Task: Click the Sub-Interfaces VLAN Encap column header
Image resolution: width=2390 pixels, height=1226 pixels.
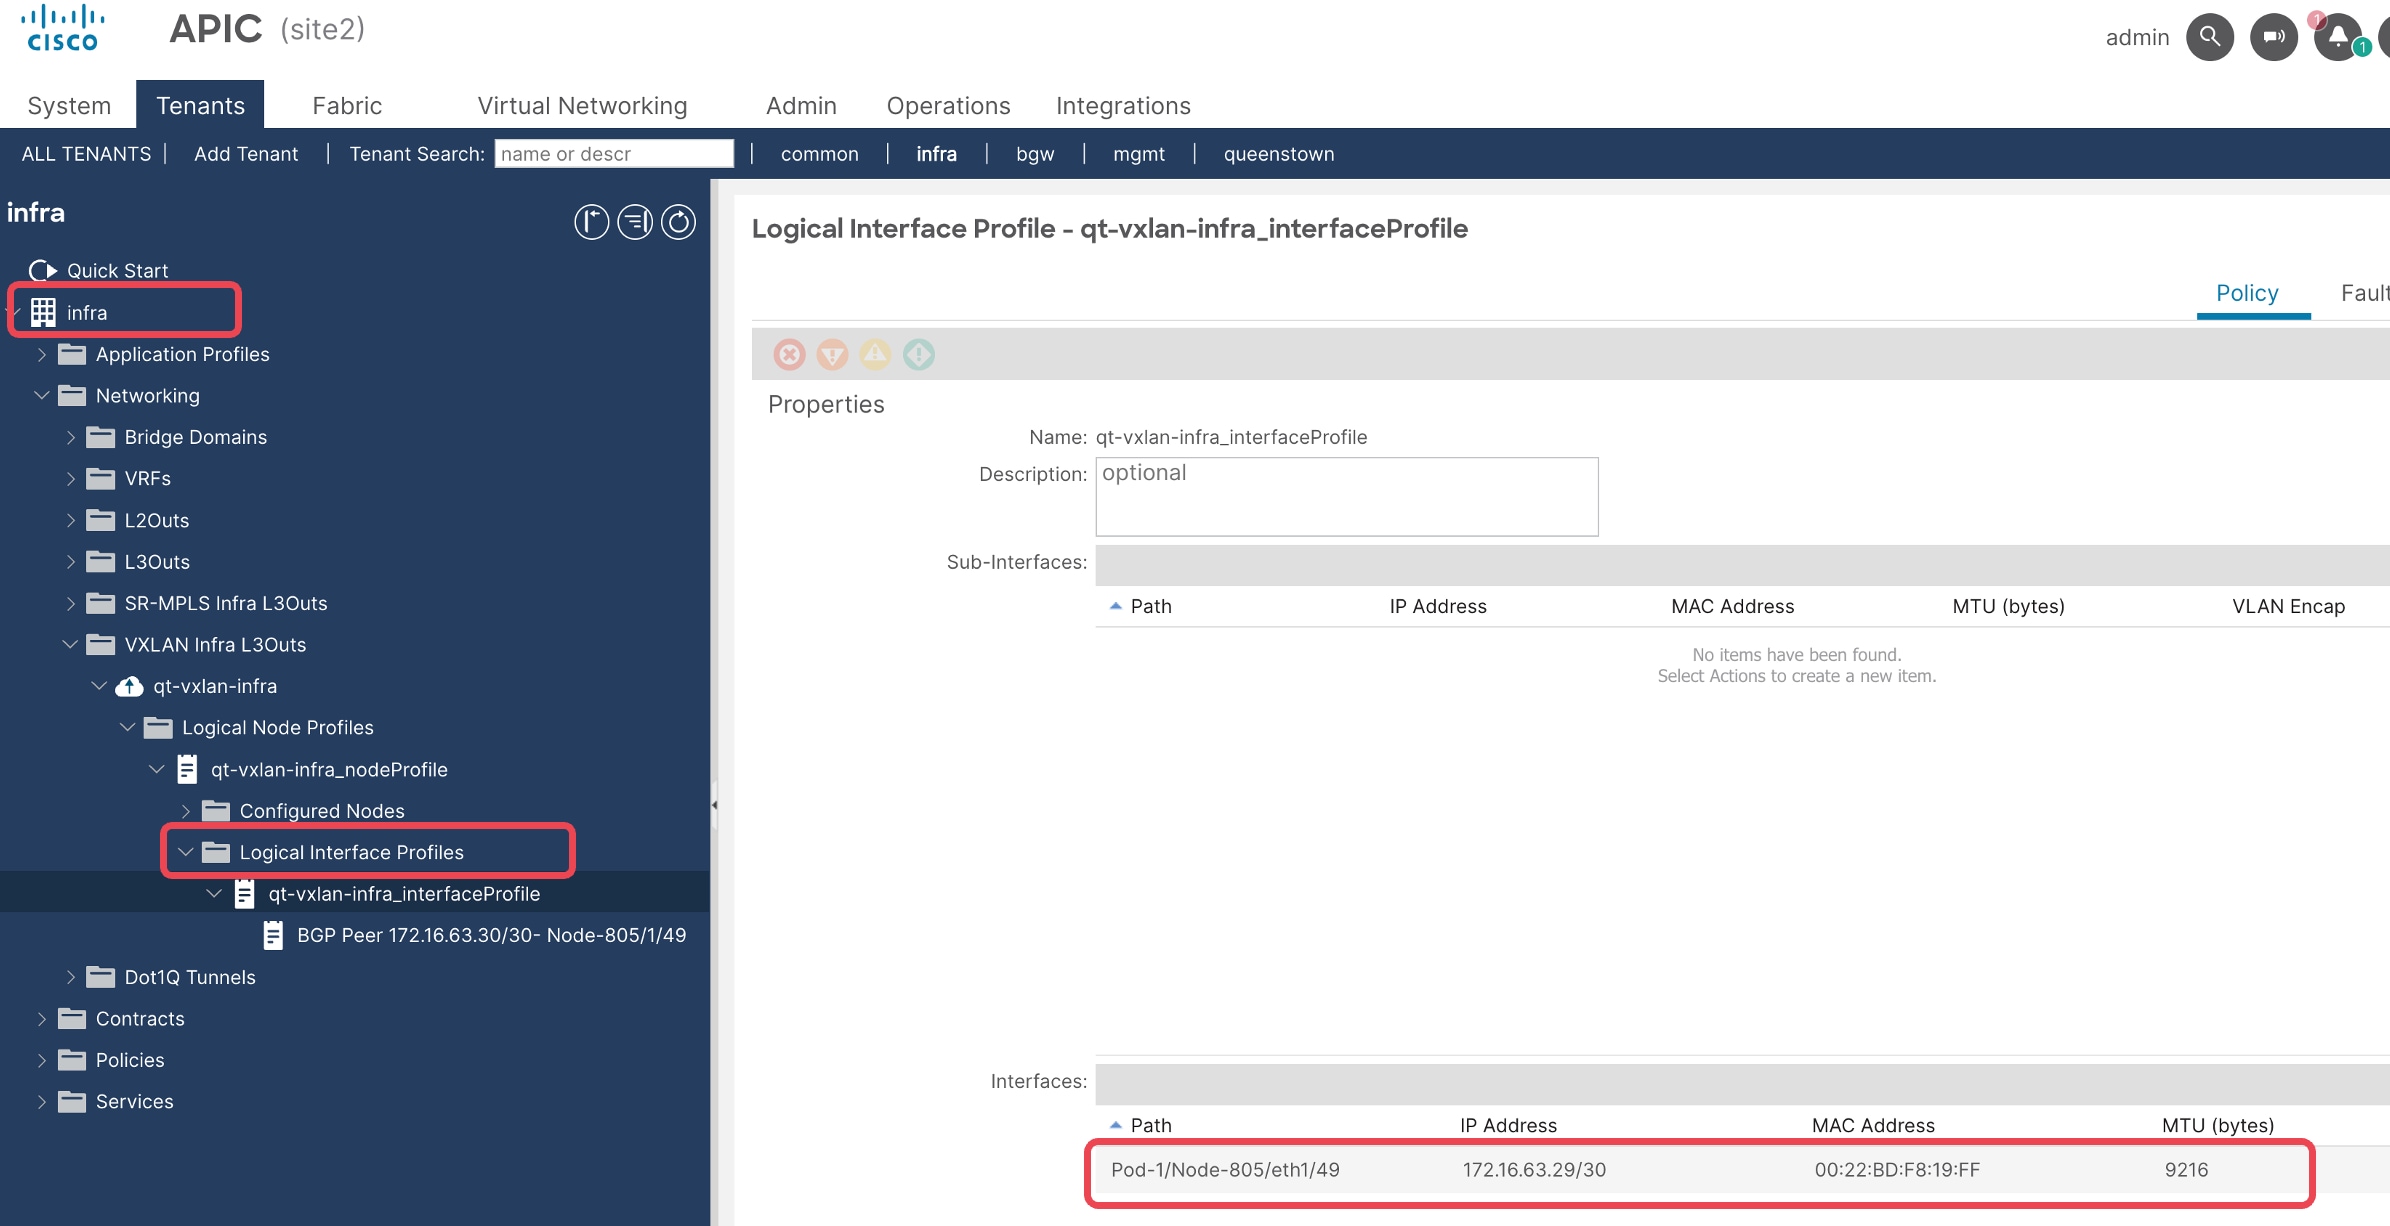Action: (x=2288, y=606)
